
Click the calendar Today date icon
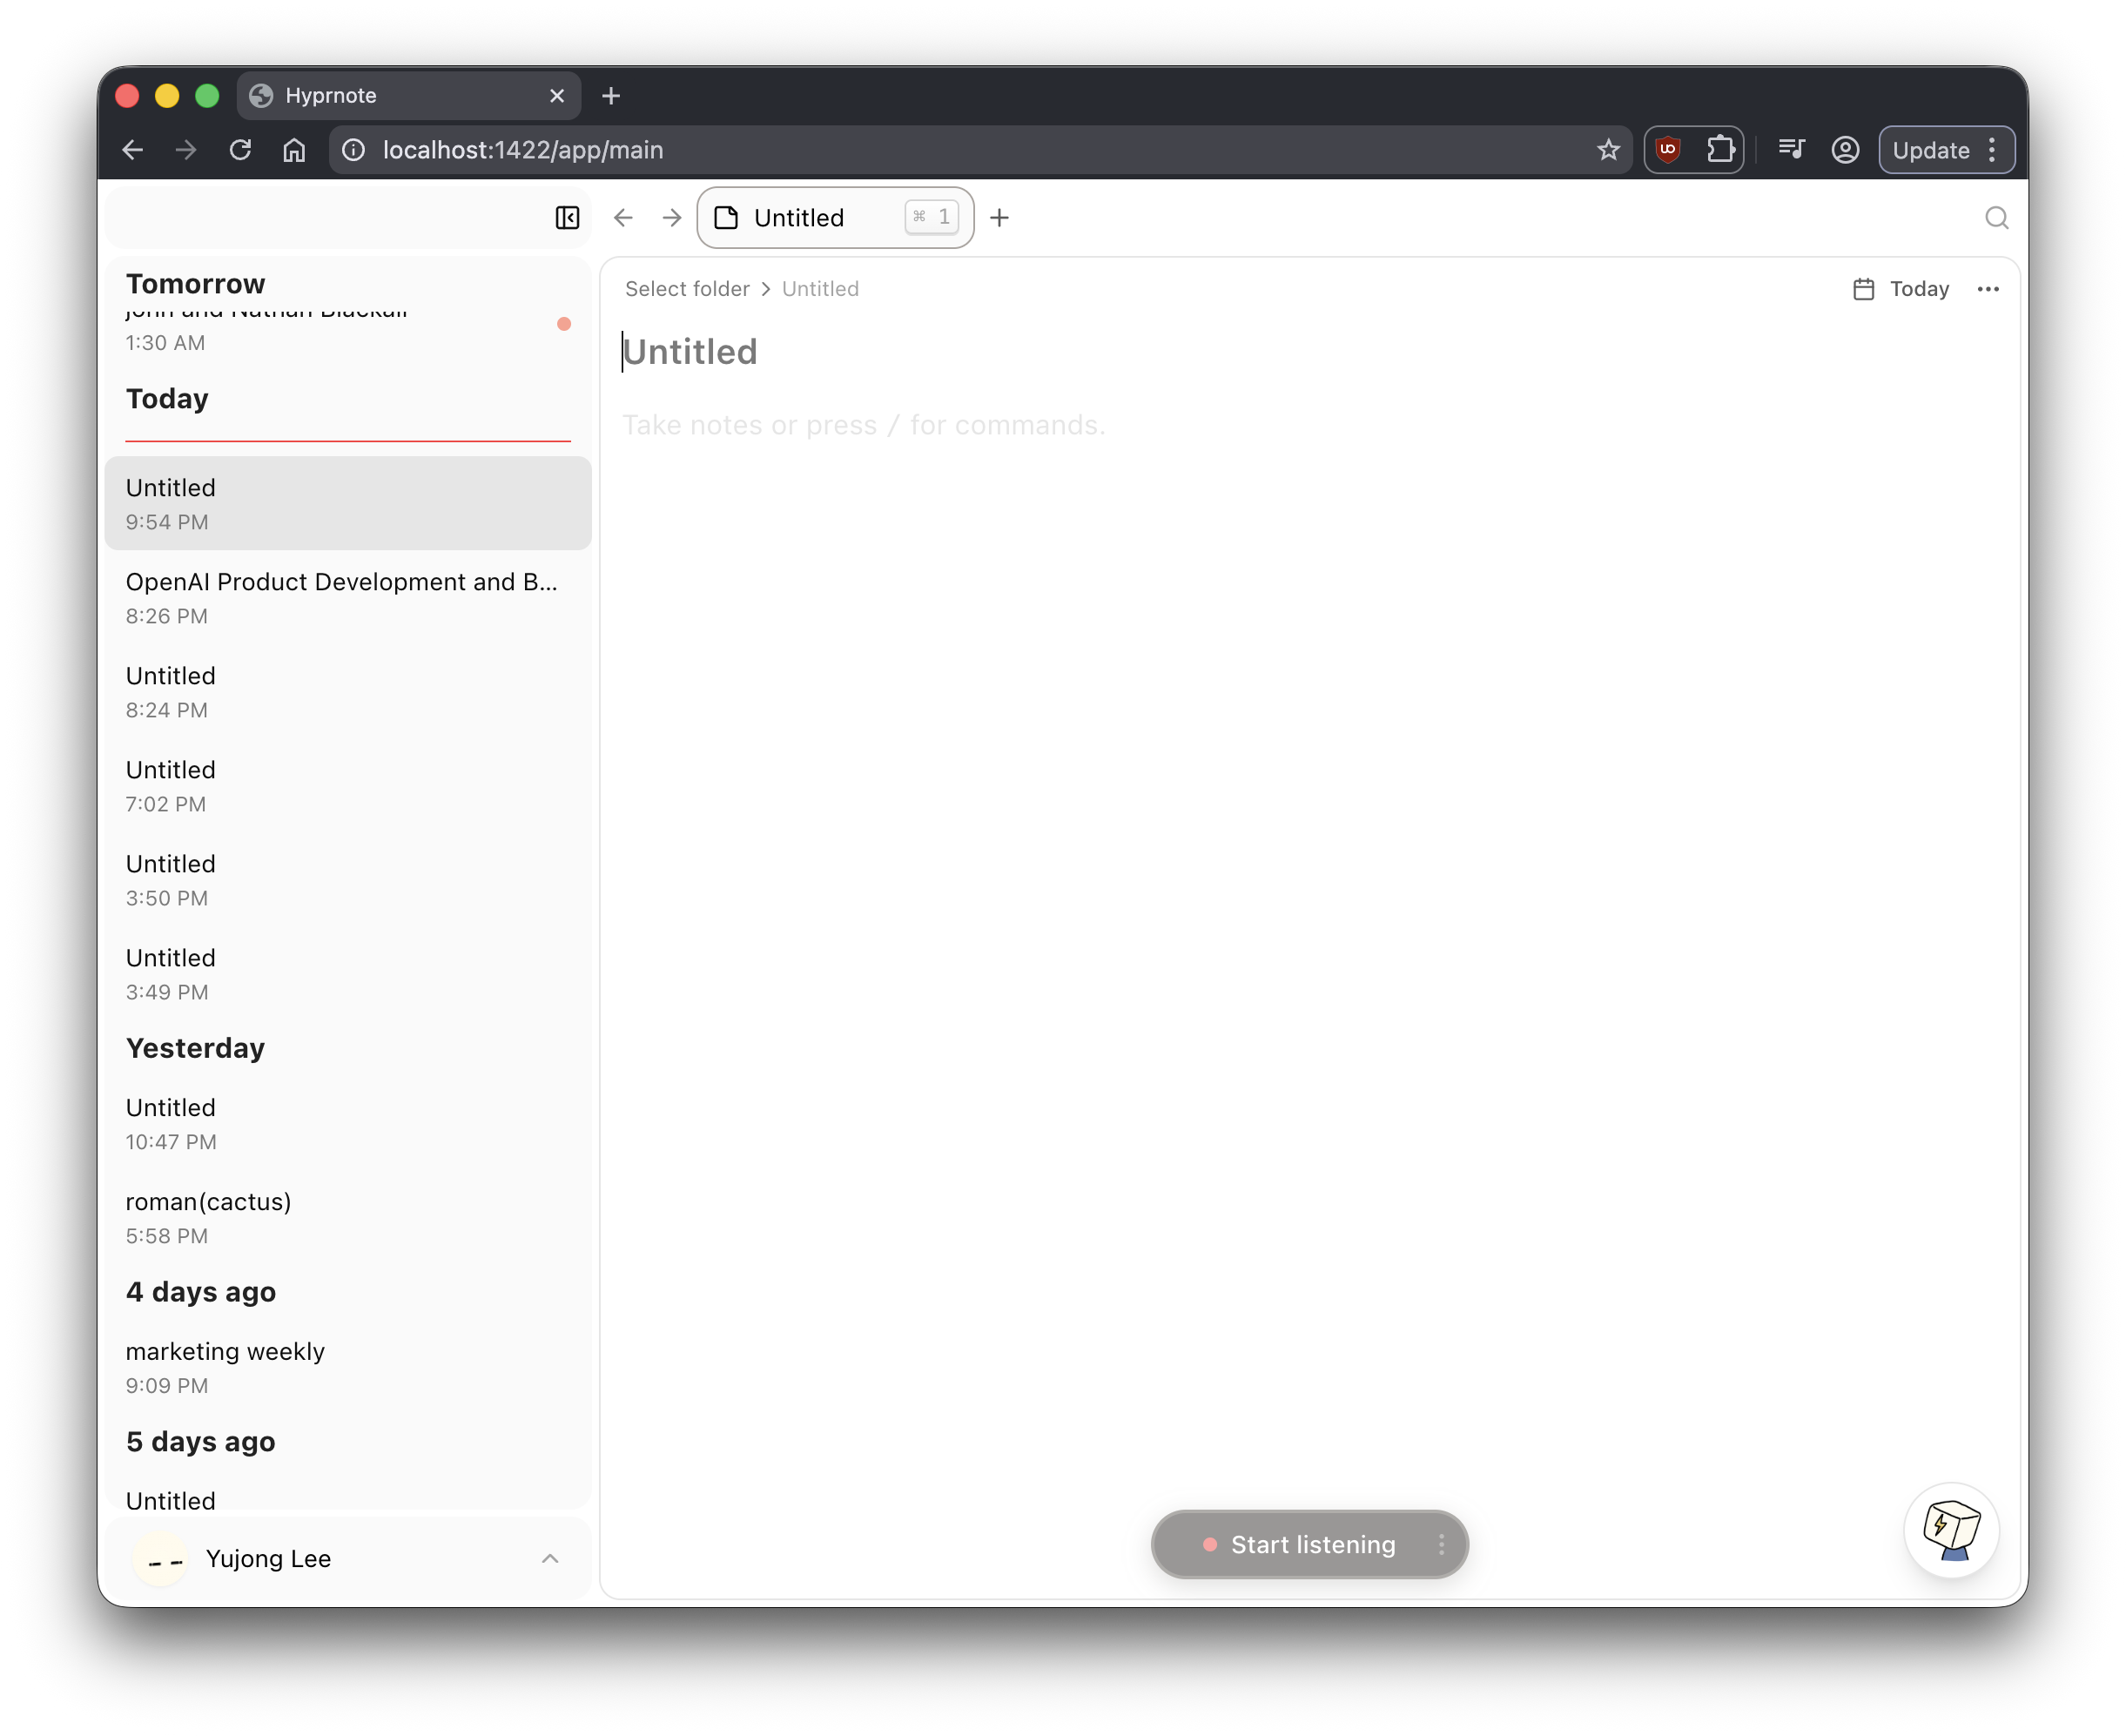coord(1863,289)
